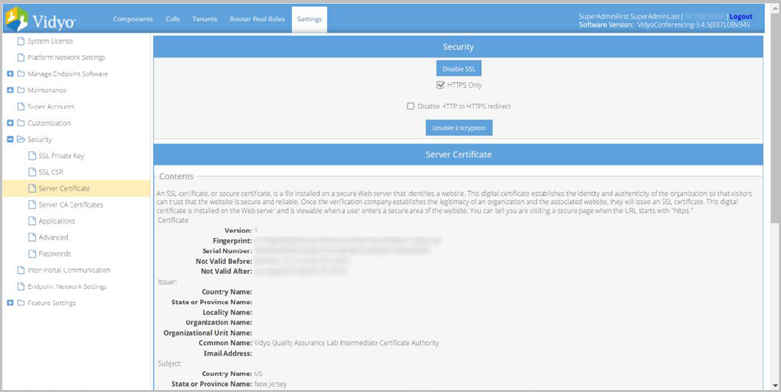Image resolution: width=781 pixels, height=392 pixels.
Task: Go to Router Pool Rules tab
Action: point(257,19)
